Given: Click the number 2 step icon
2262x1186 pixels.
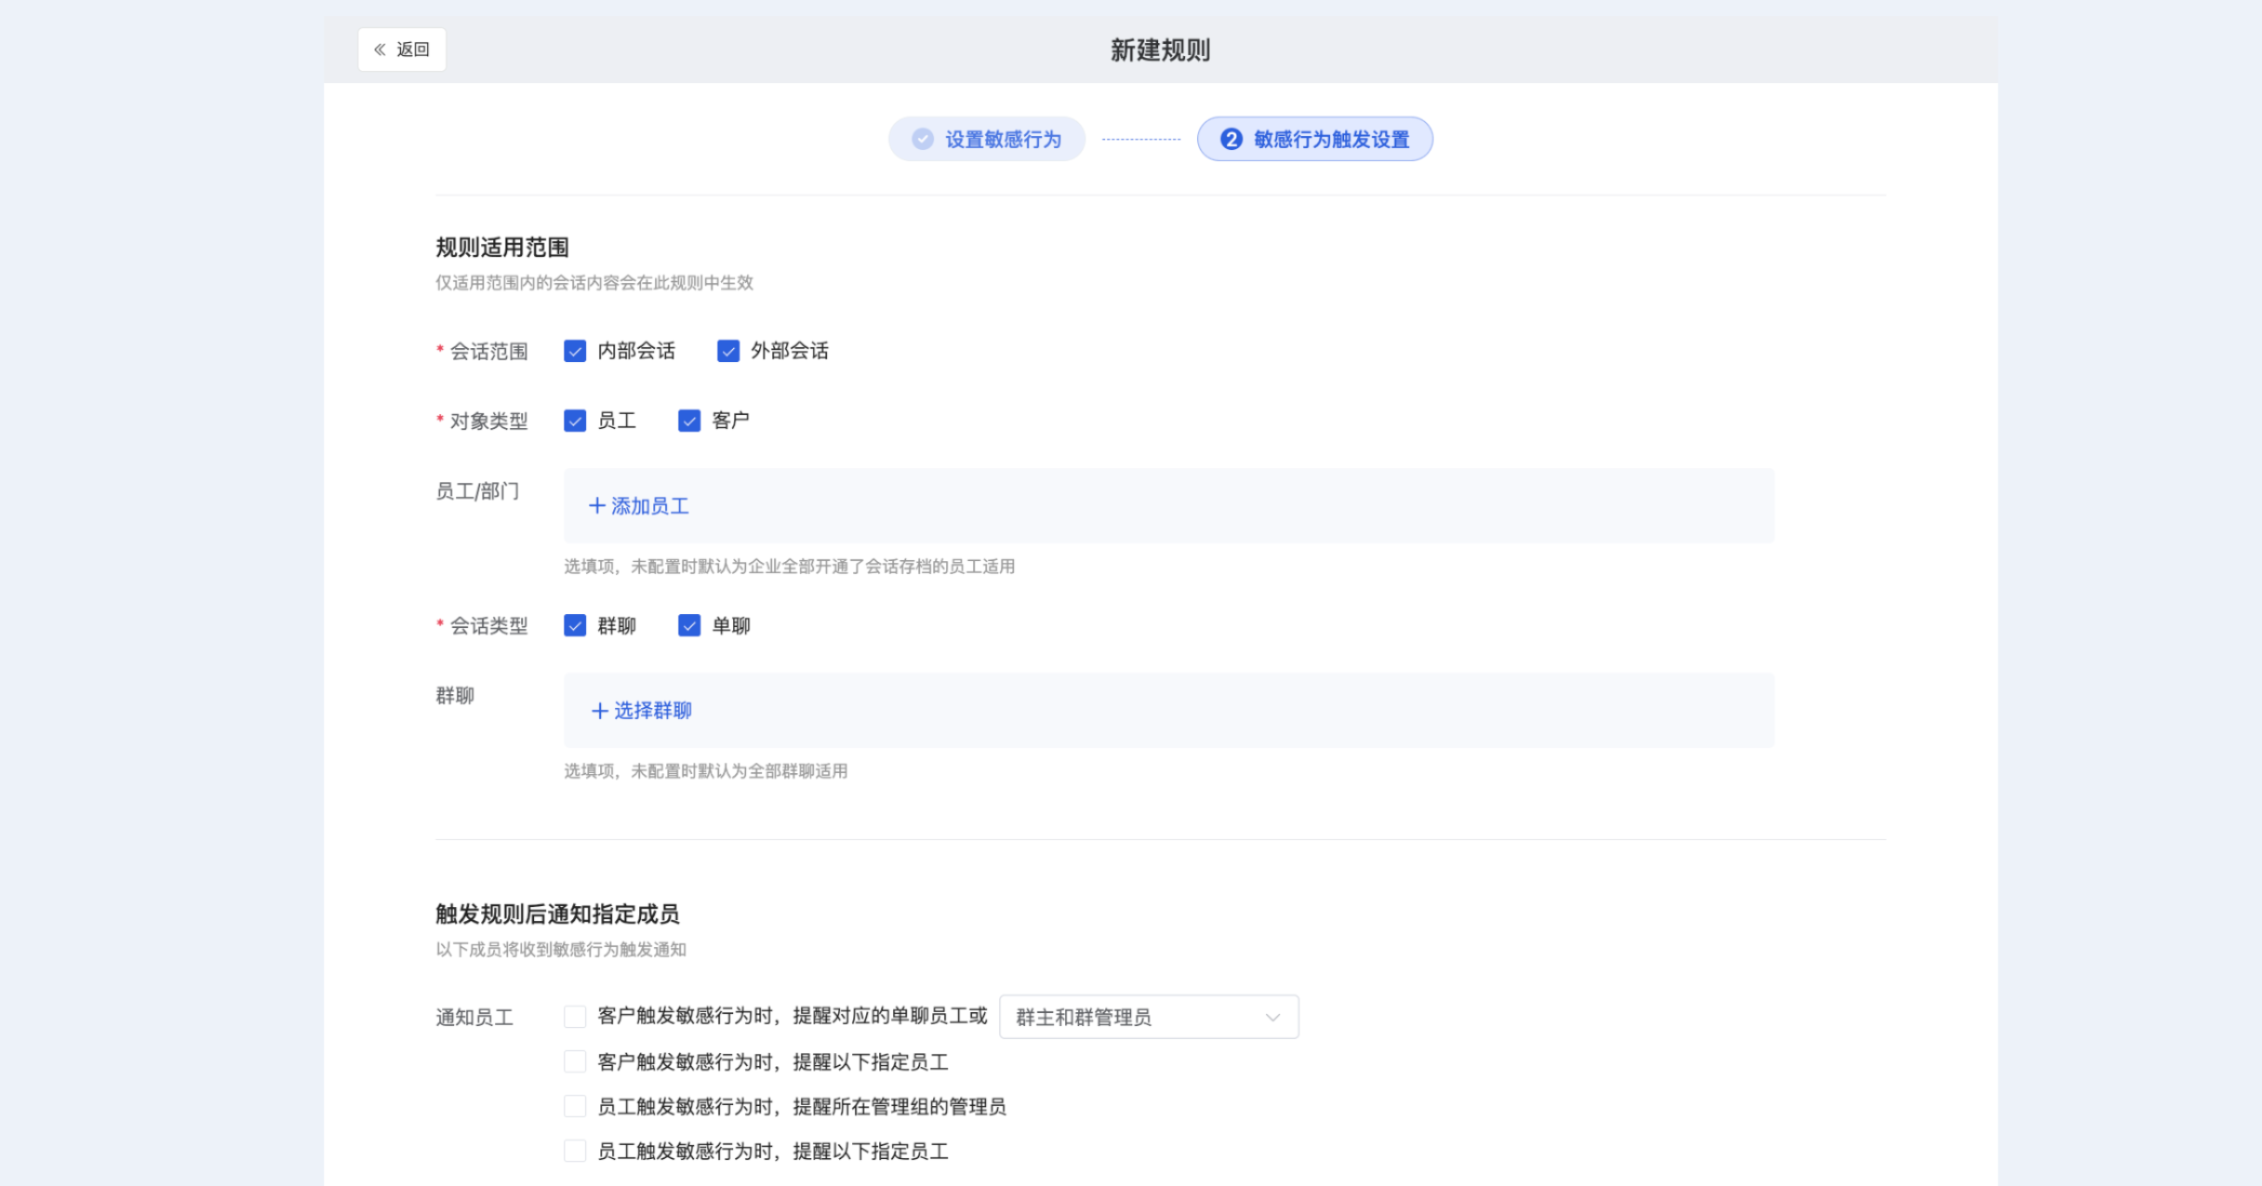Looking at the screenshot, I should [1231, 139].
